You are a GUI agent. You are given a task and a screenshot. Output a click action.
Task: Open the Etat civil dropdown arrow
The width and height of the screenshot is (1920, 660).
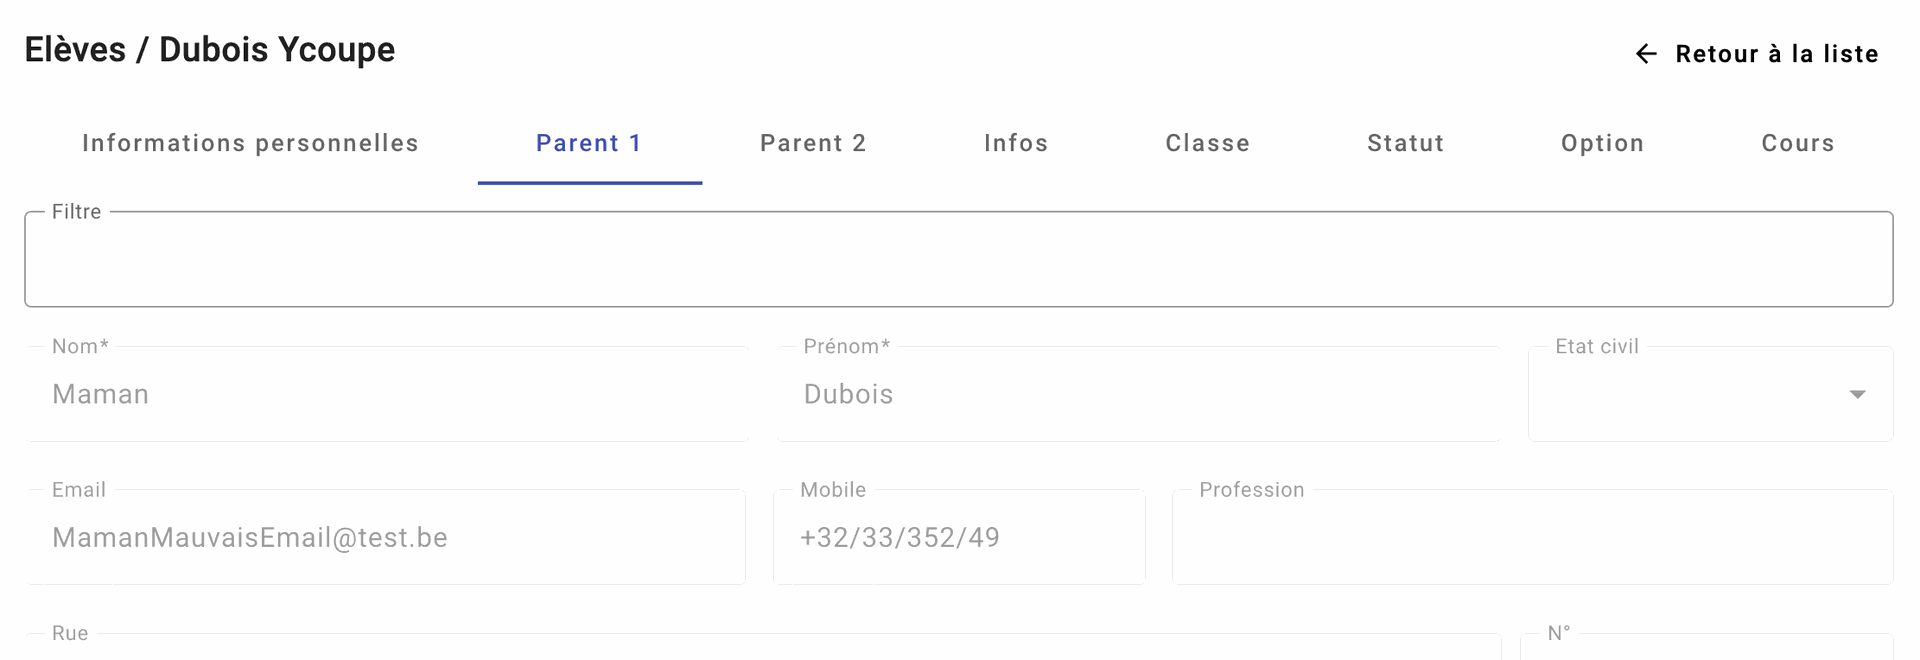[1857, 395]
